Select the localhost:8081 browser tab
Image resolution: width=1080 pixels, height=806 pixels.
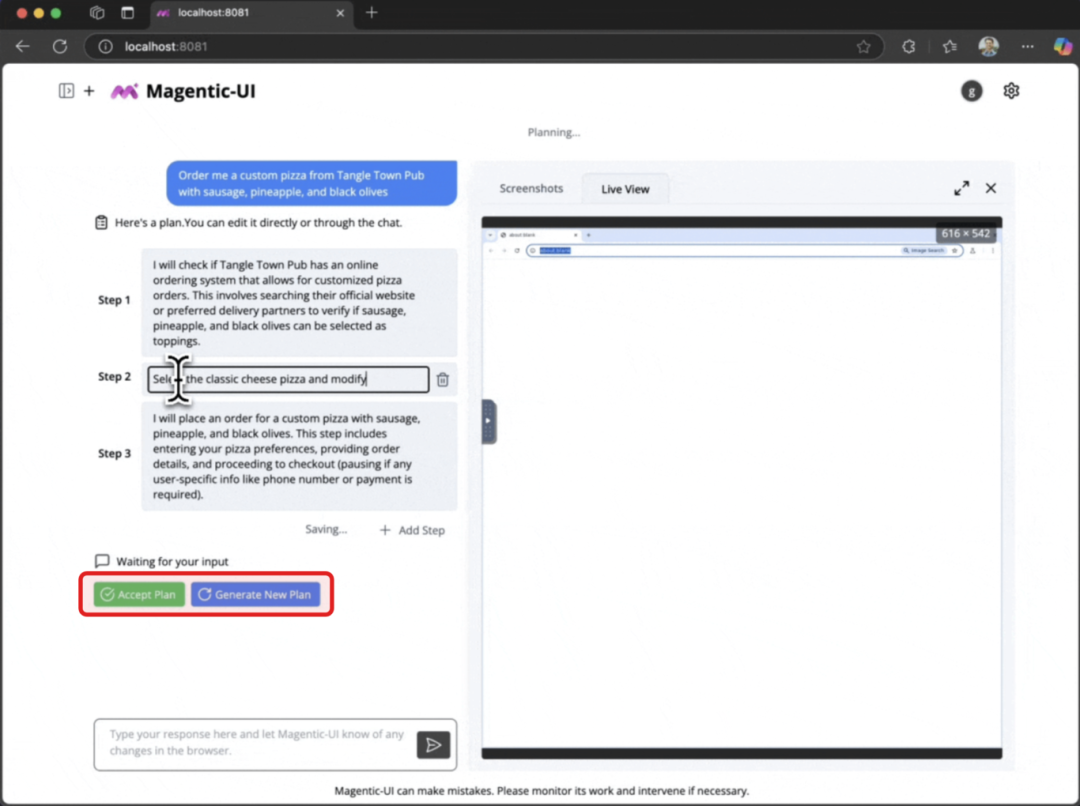(250, 14)
